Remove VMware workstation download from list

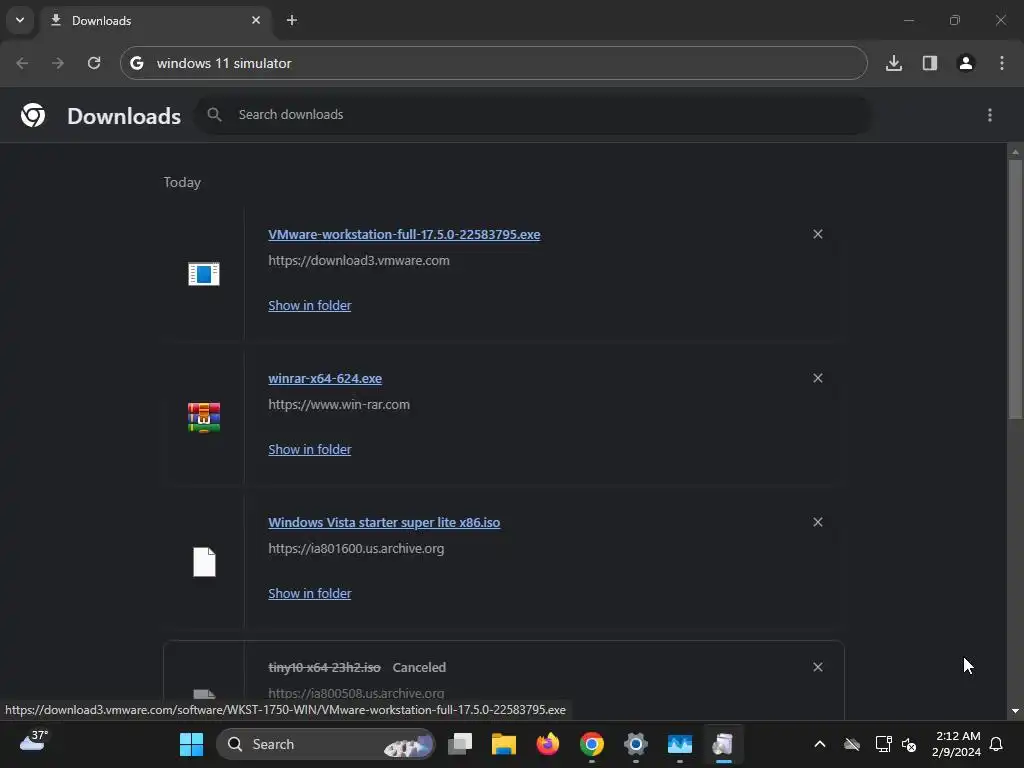(x=818, y=234)
